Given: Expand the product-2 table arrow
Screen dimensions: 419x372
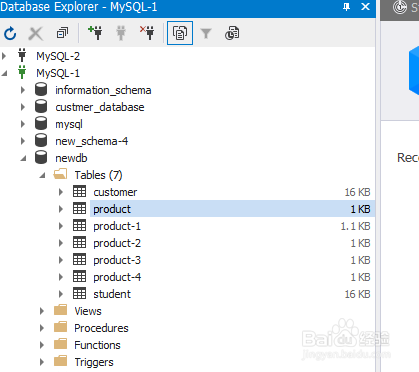Looking at the screenshot, I should point(61,243).
